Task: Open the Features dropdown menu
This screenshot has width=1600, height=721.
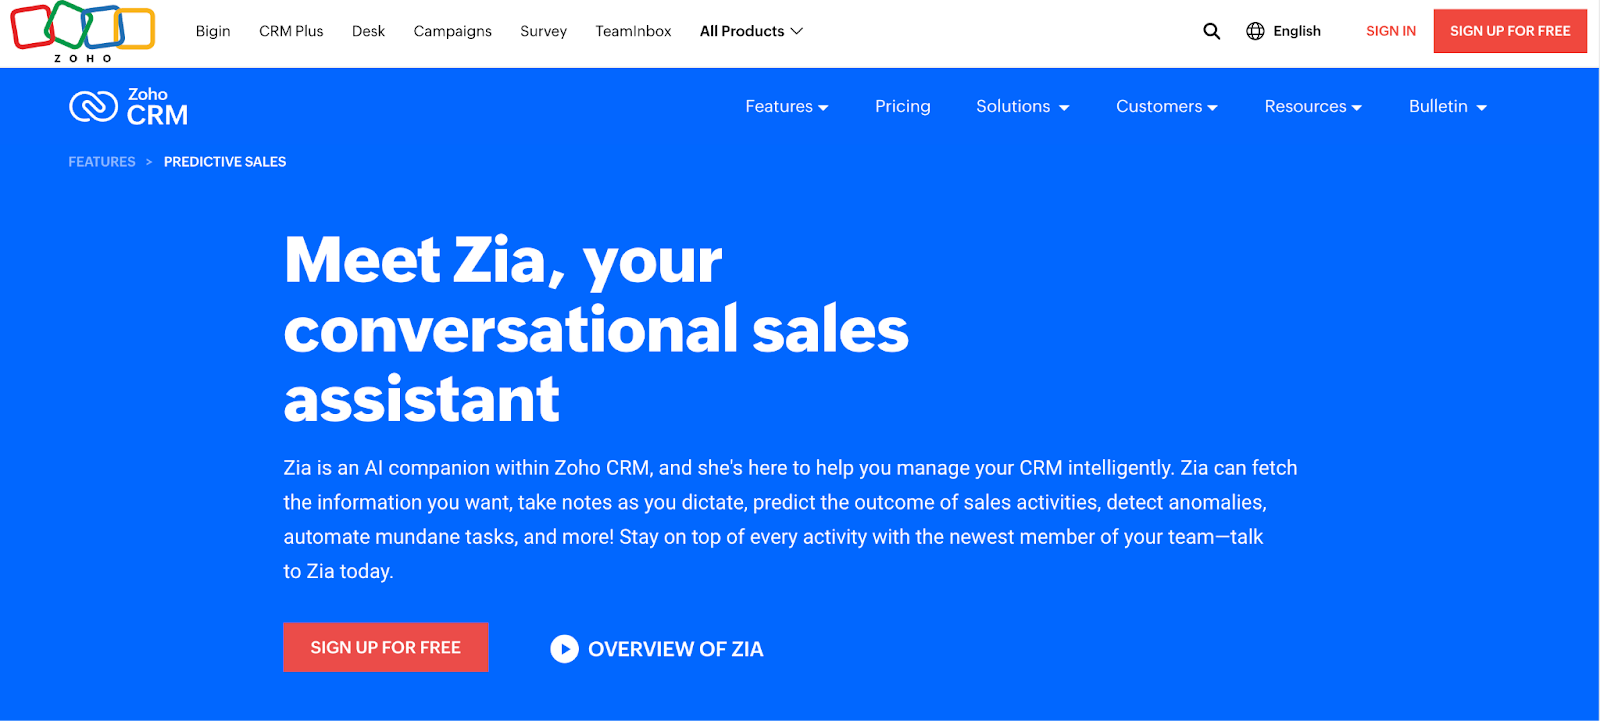Action: coord(786,107)
